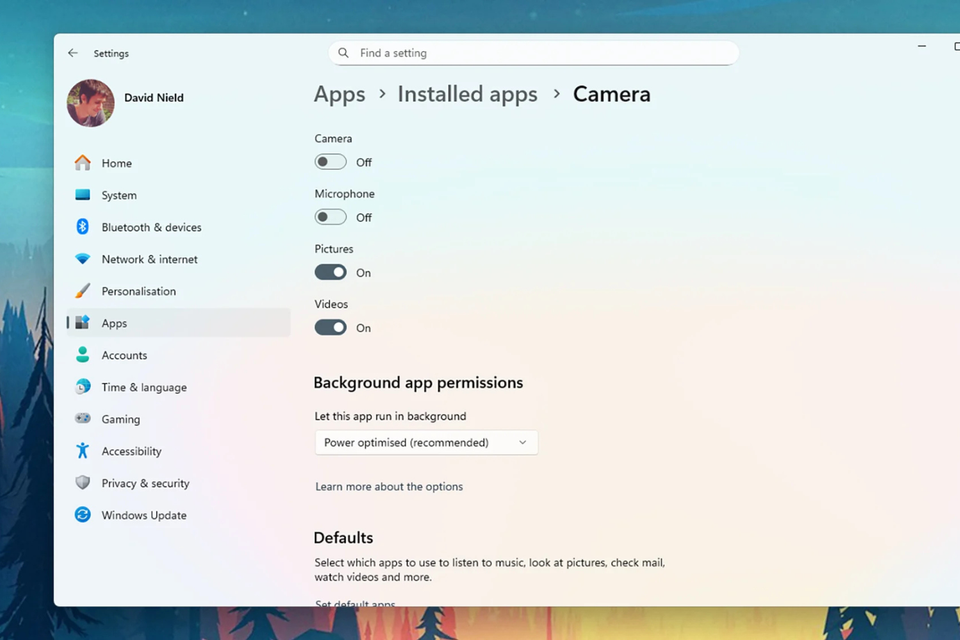Click the back arrow beside Settings
Screen dimensions: 960x640
pyautogui.click(x=73, y=53)
